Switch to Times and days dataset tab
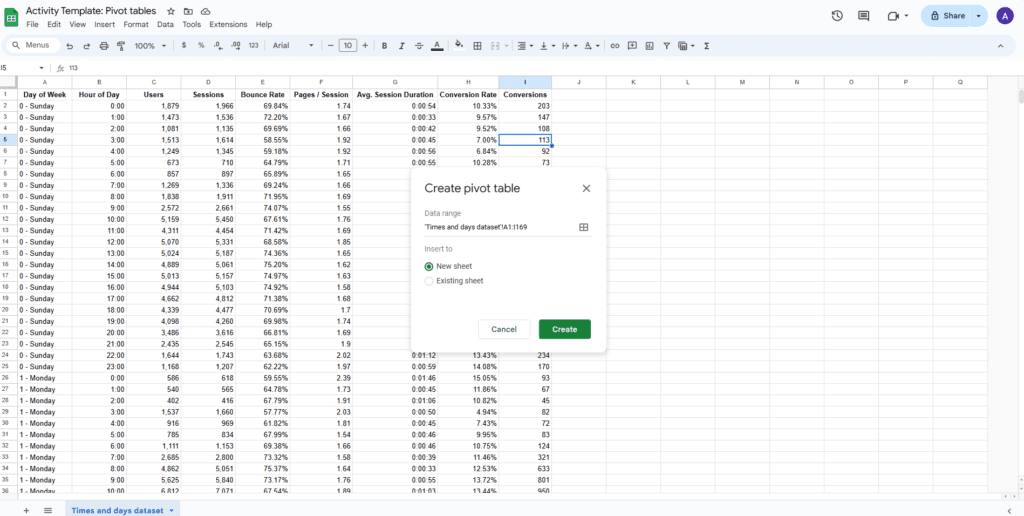 click(117, 510)
